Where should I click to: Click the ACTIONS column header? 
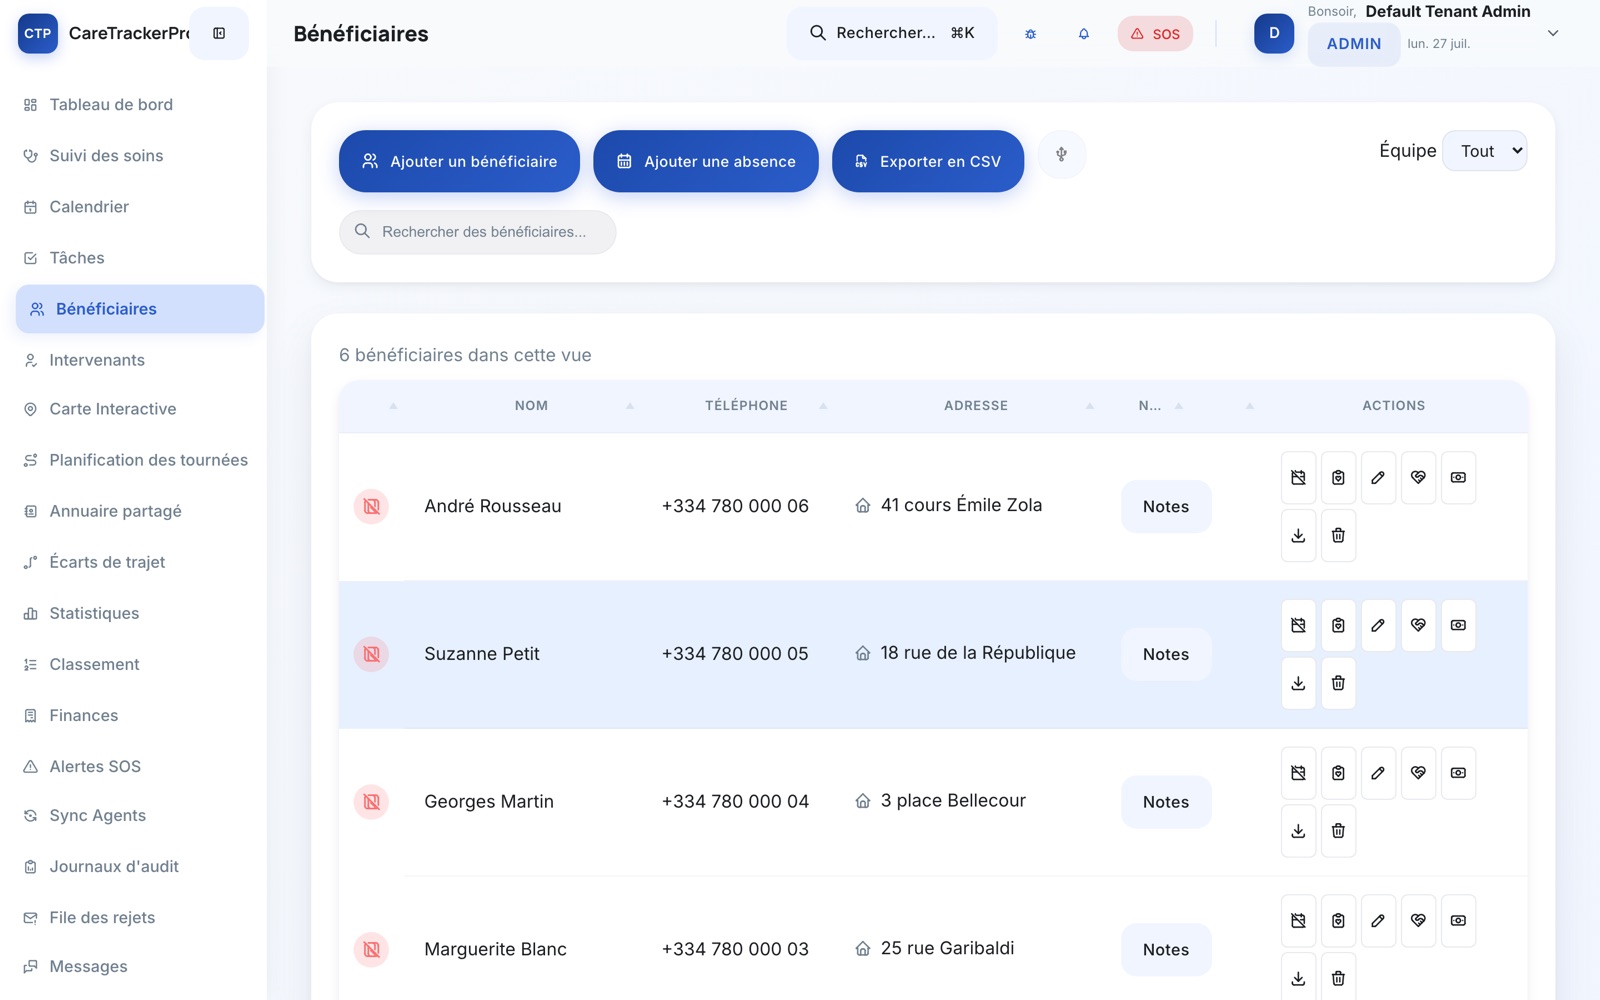coord(1393,406)
